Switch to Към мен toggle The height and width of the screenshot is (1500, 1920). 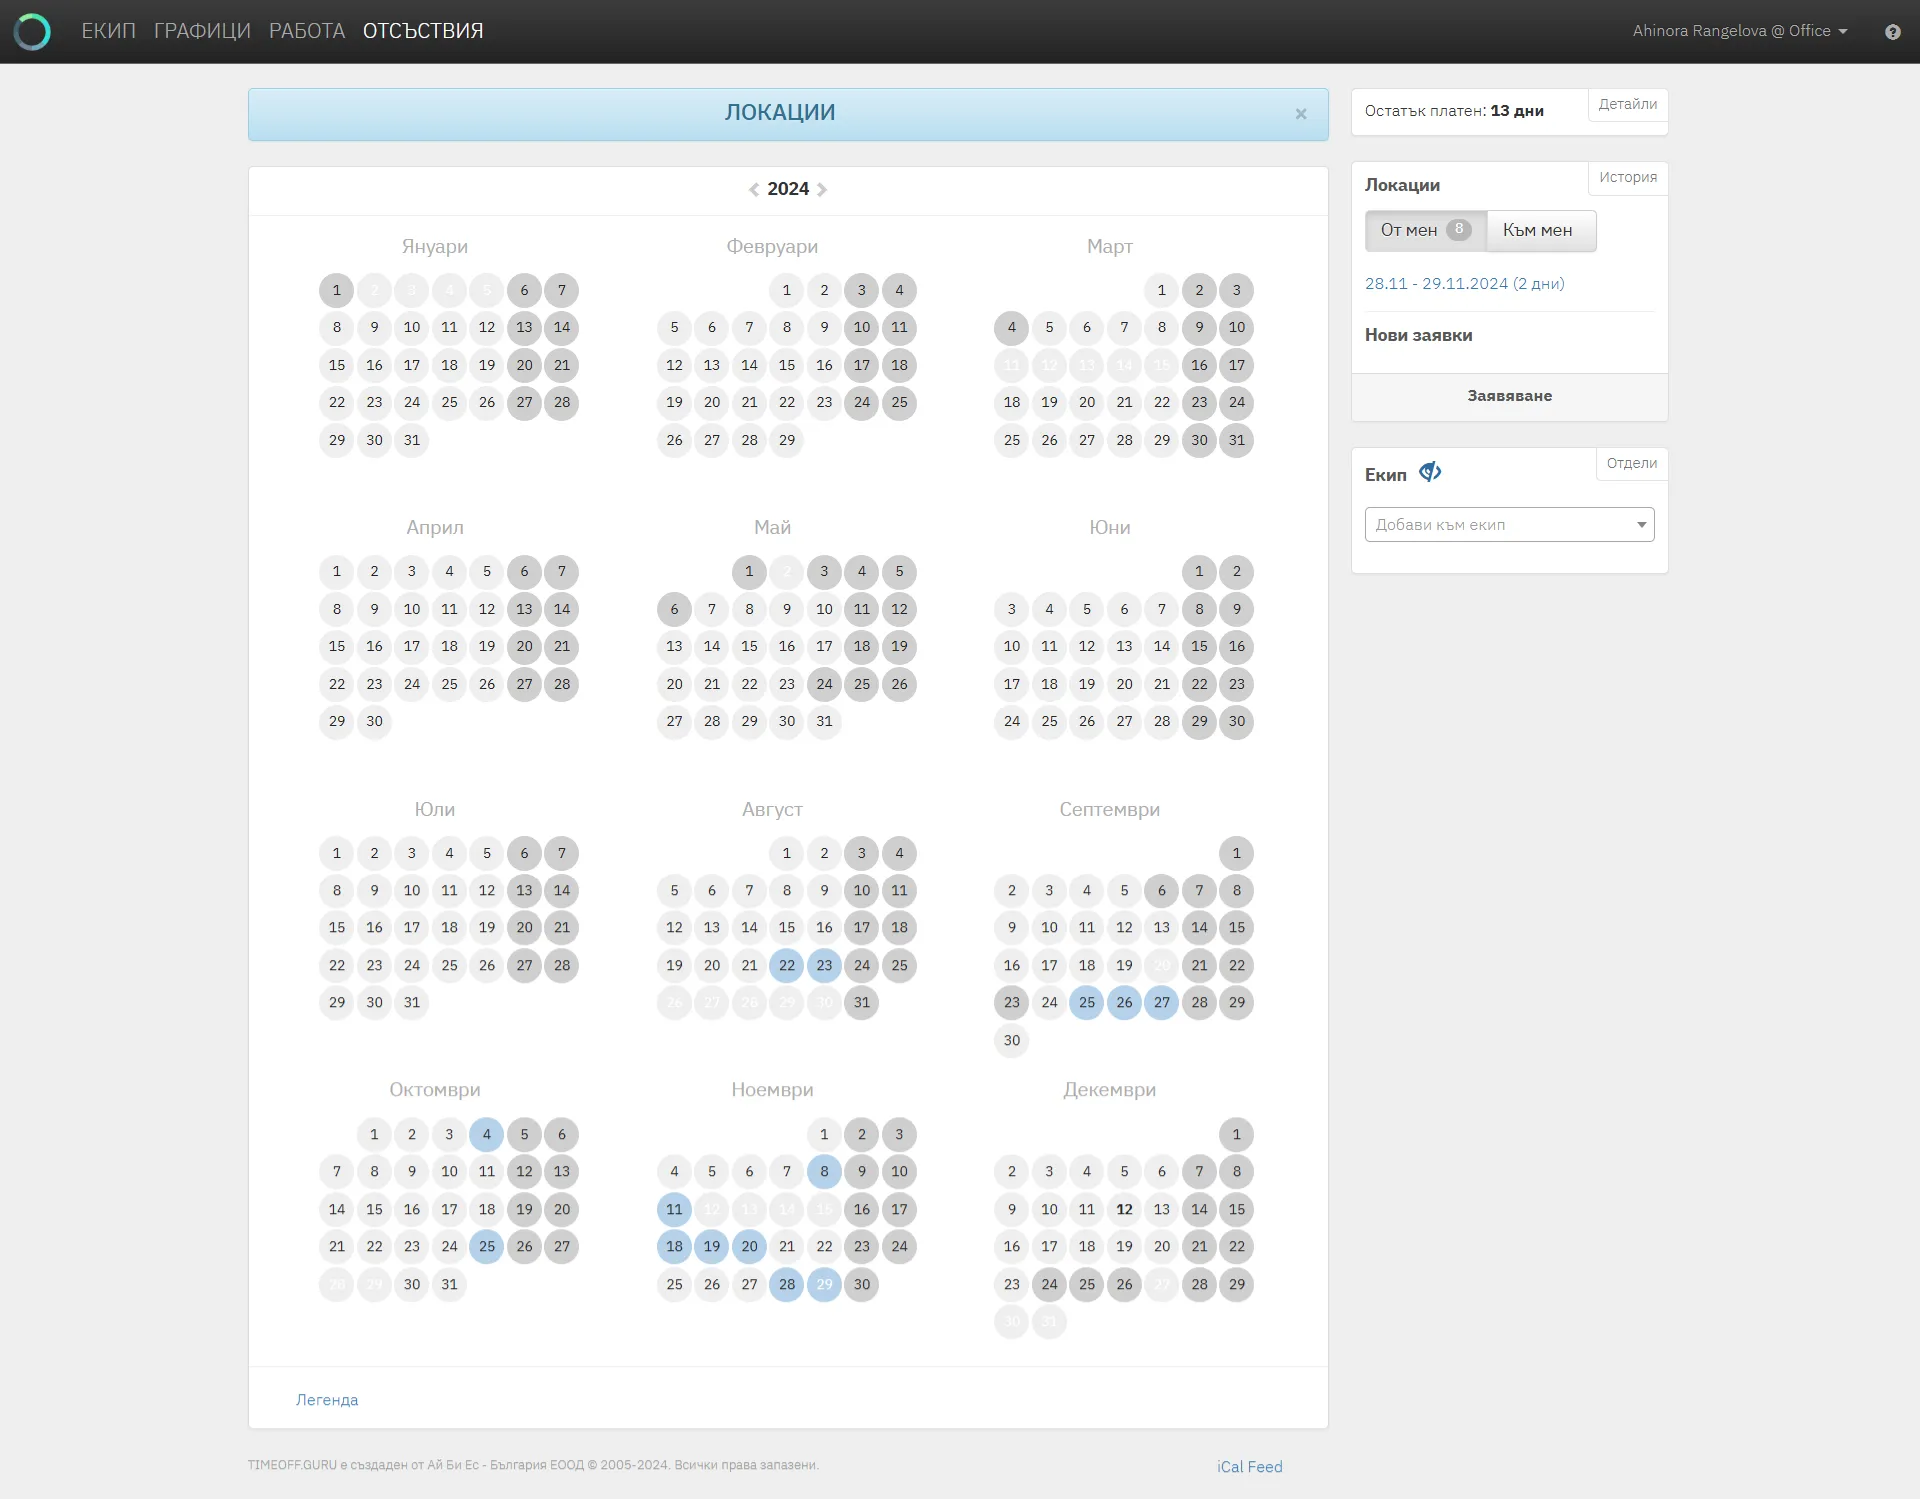click(1541, 231)
